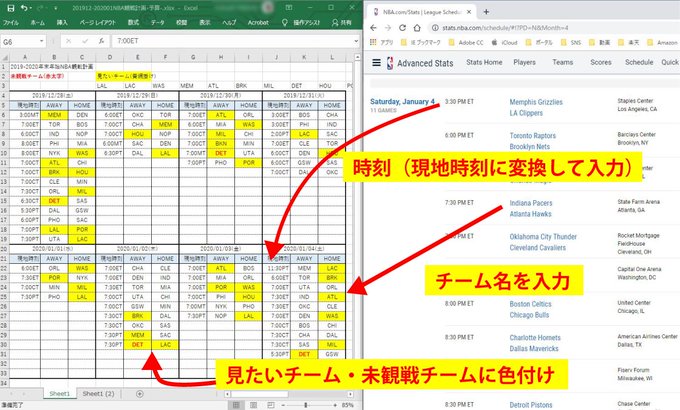Select row 6 header

pos(4,115)
